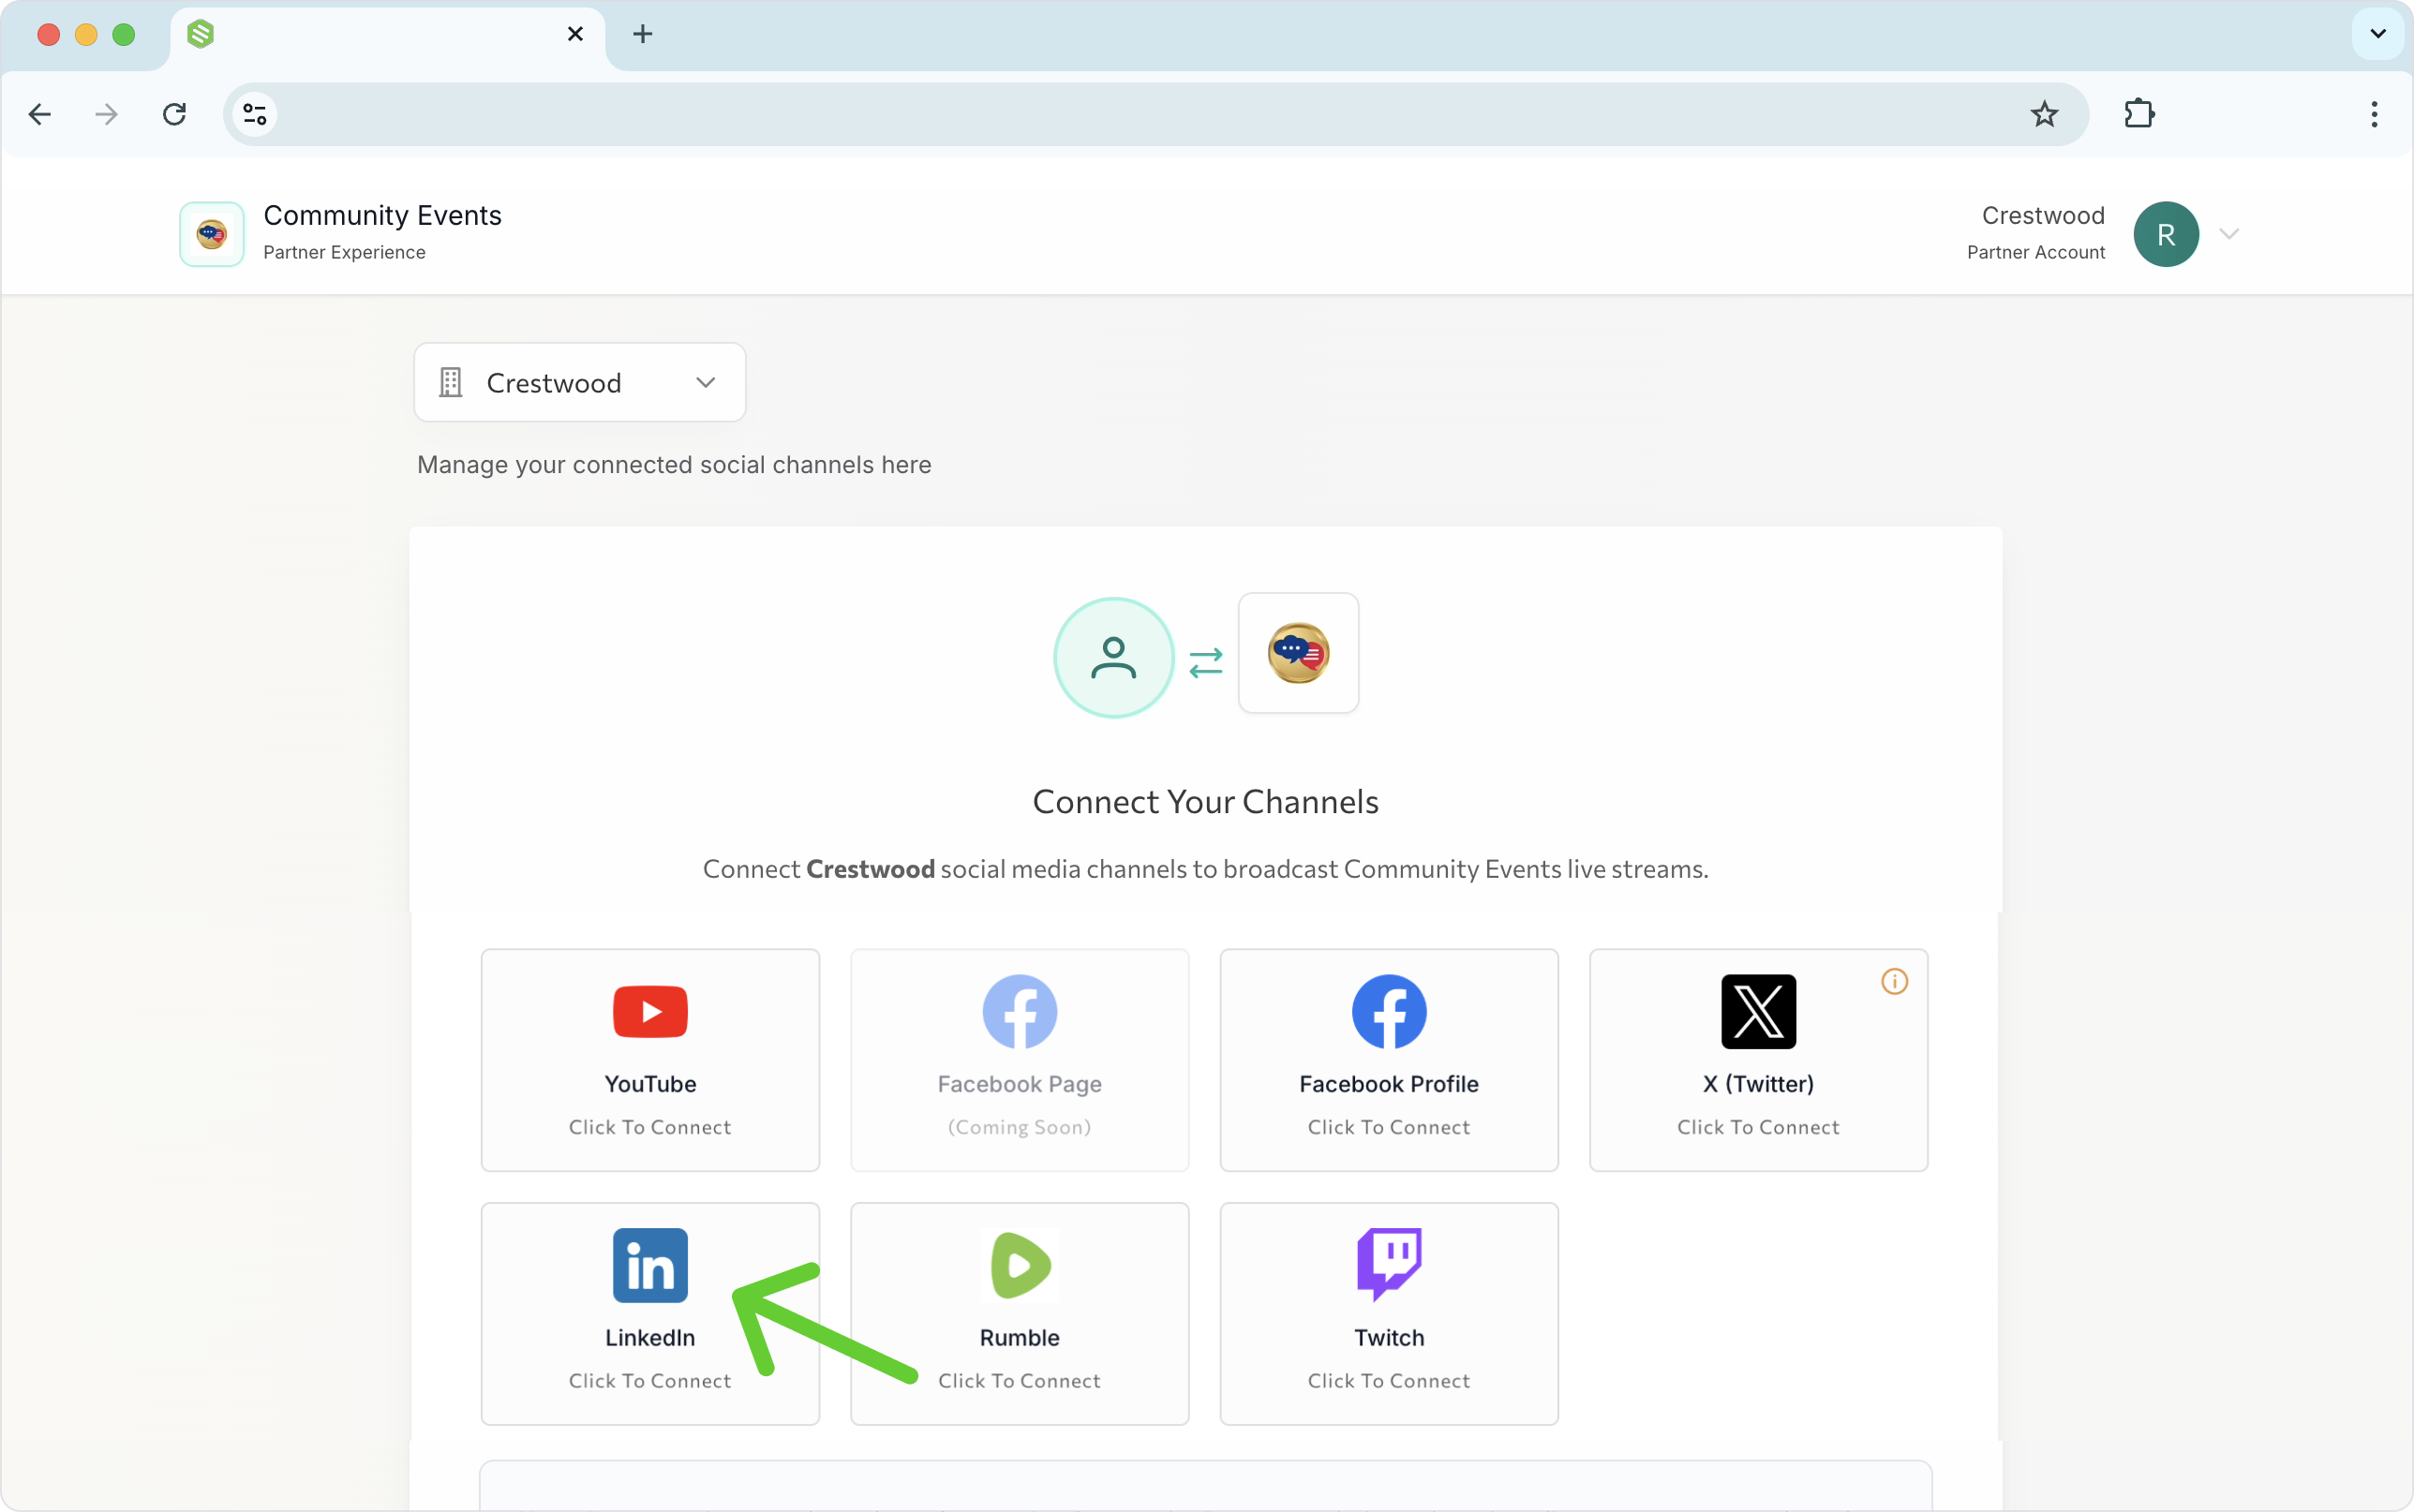Connect LinkedIn via Click To Connect
The height and width of the screenshot is (1512, 2414).
[650, 1381]
